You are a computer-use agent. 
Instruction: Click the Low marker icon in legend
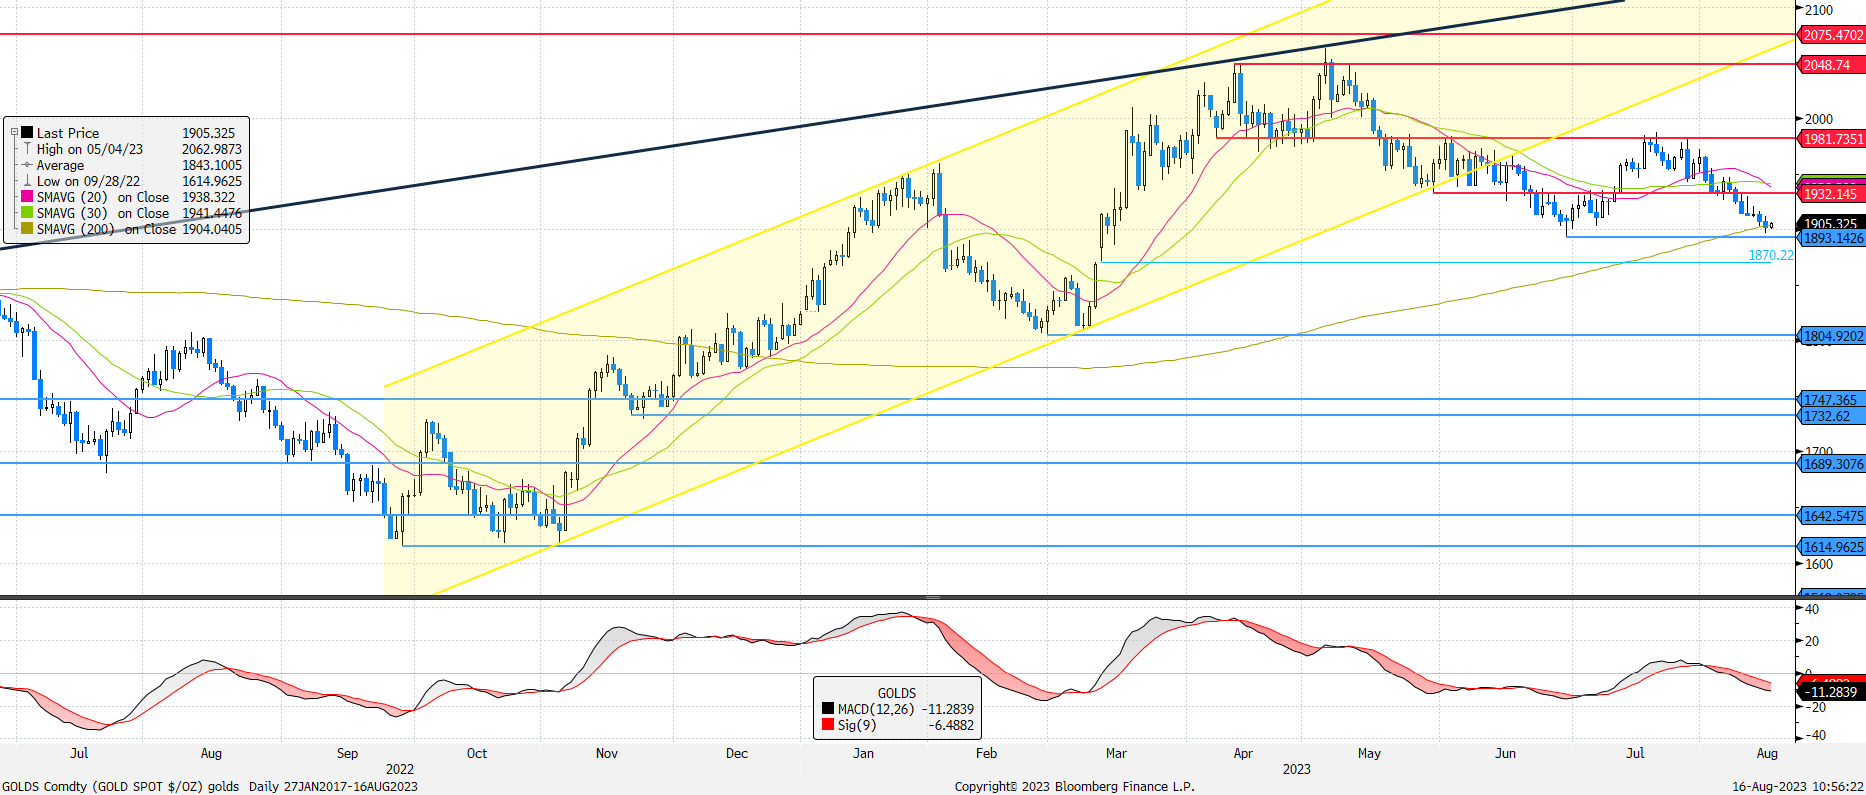click(x=27, y=181)
